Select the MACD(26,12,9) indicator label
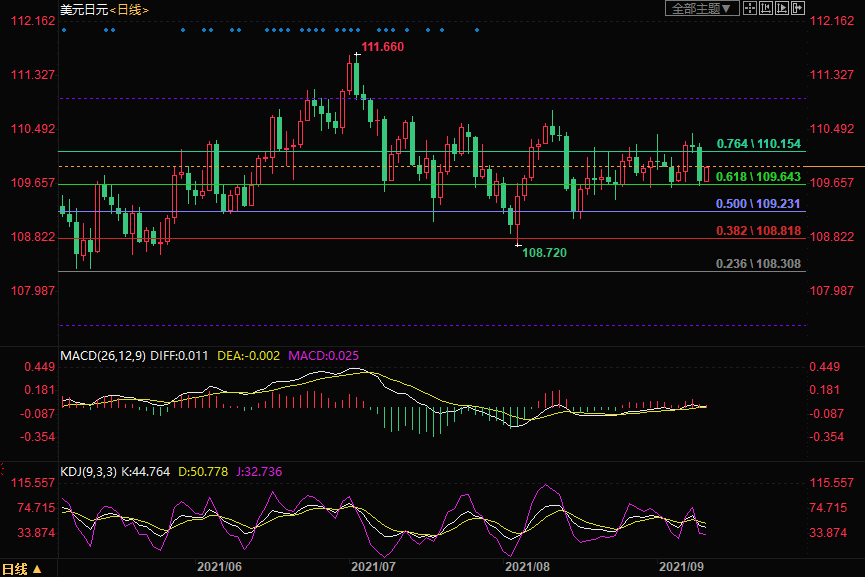865x577 pixels. pyautogui.click(x=104, y=355)
